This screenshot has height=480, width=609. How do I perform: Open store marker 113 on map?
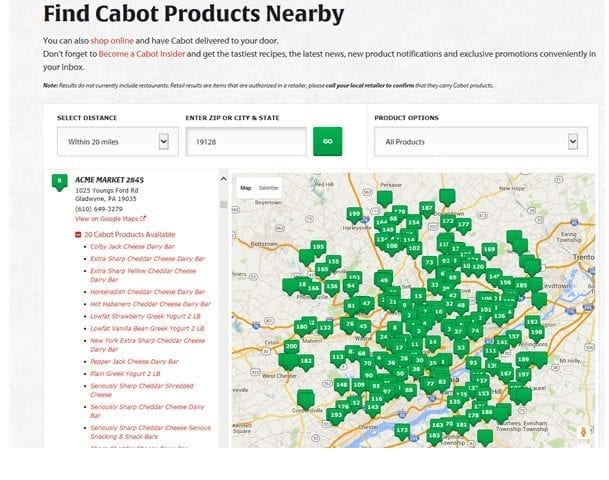pos(338,358)
